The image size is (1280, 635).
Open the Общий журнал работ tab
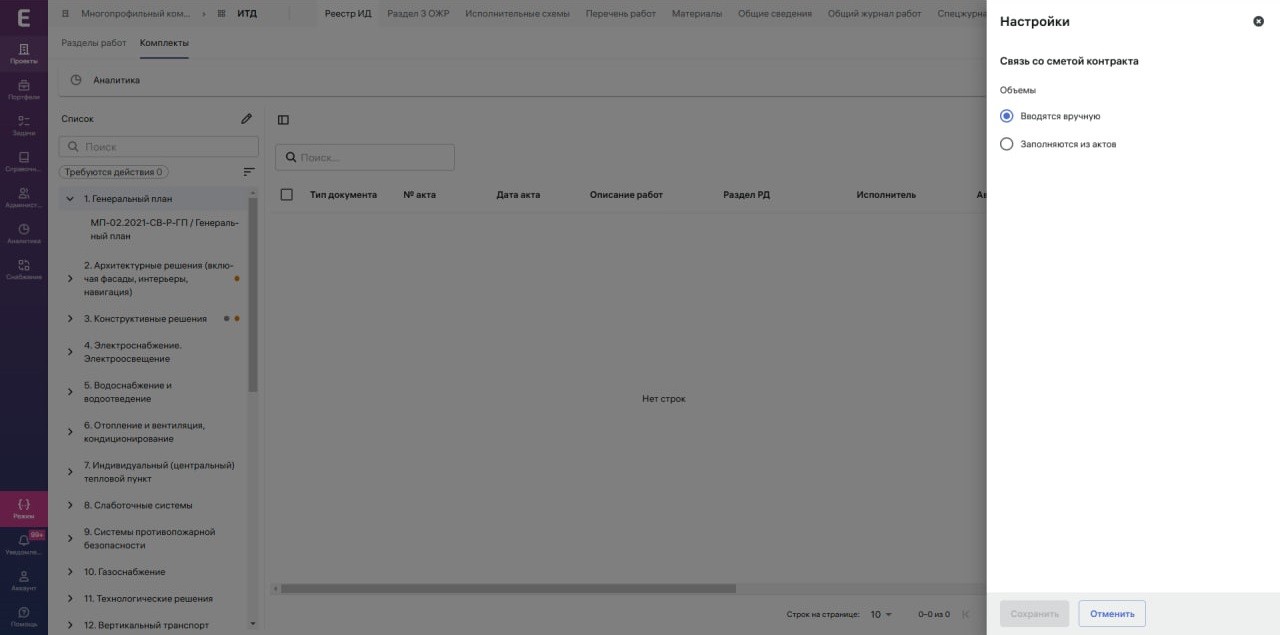[x=874, y=14]
